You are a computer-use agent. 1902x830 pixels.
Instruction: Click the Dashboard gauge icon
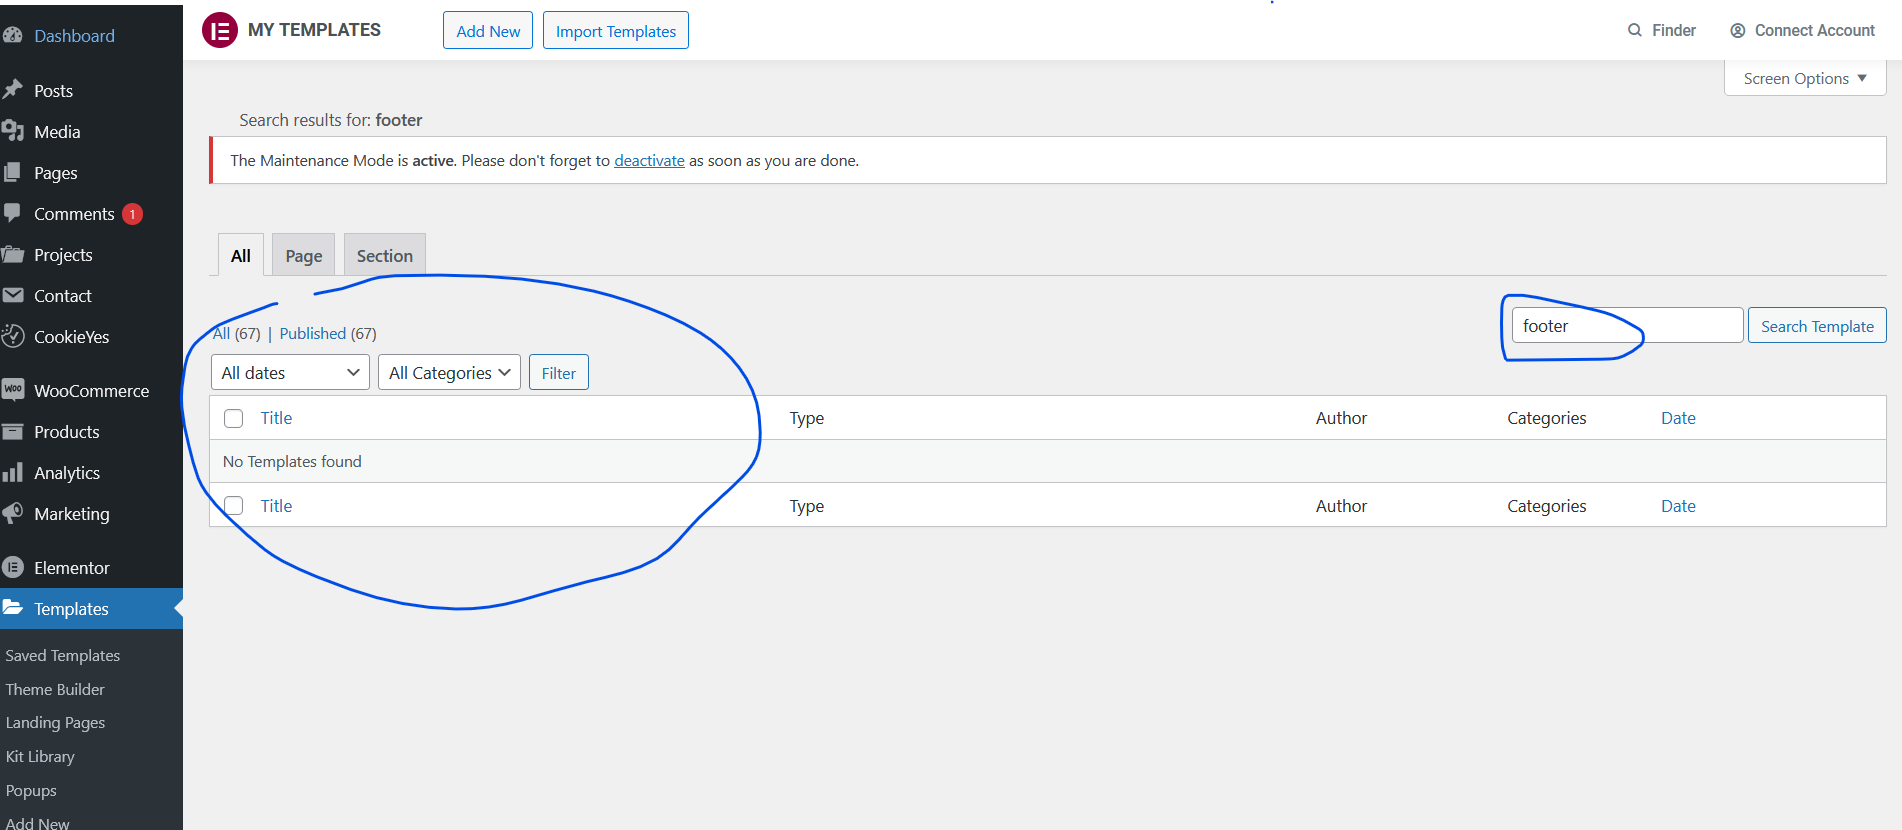[12, 35]
